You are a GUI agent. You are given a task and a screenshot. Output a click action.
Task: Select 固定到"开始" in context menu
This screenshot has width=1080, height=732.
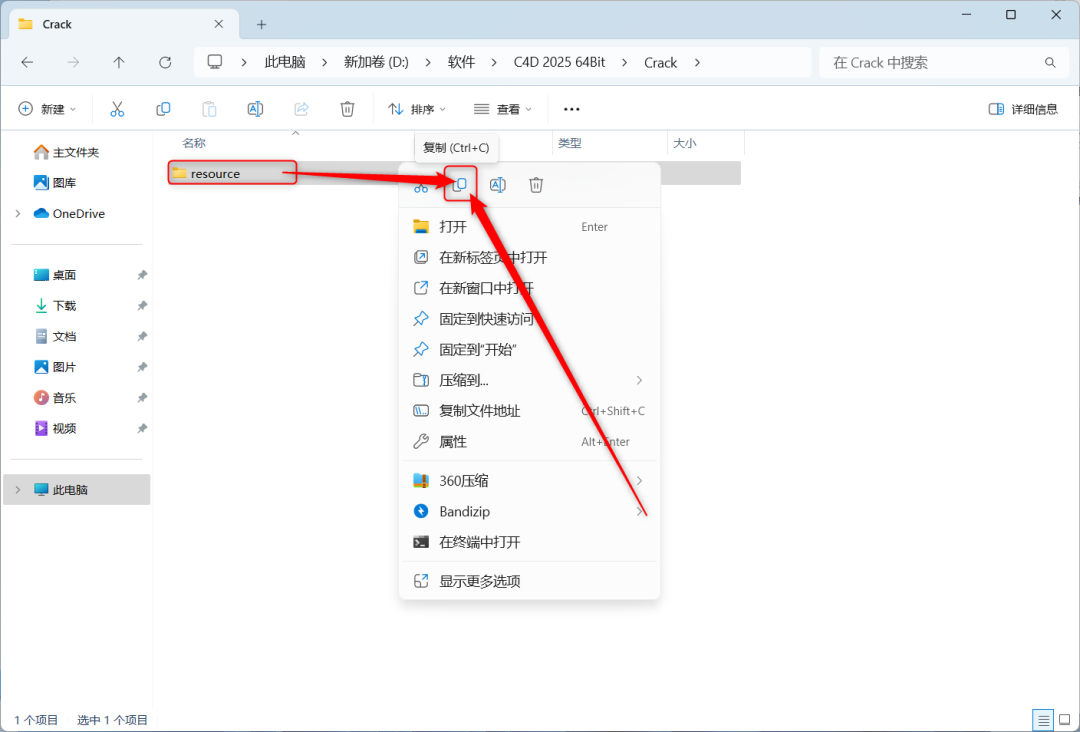pyautogui.click(x=529, y=349)
